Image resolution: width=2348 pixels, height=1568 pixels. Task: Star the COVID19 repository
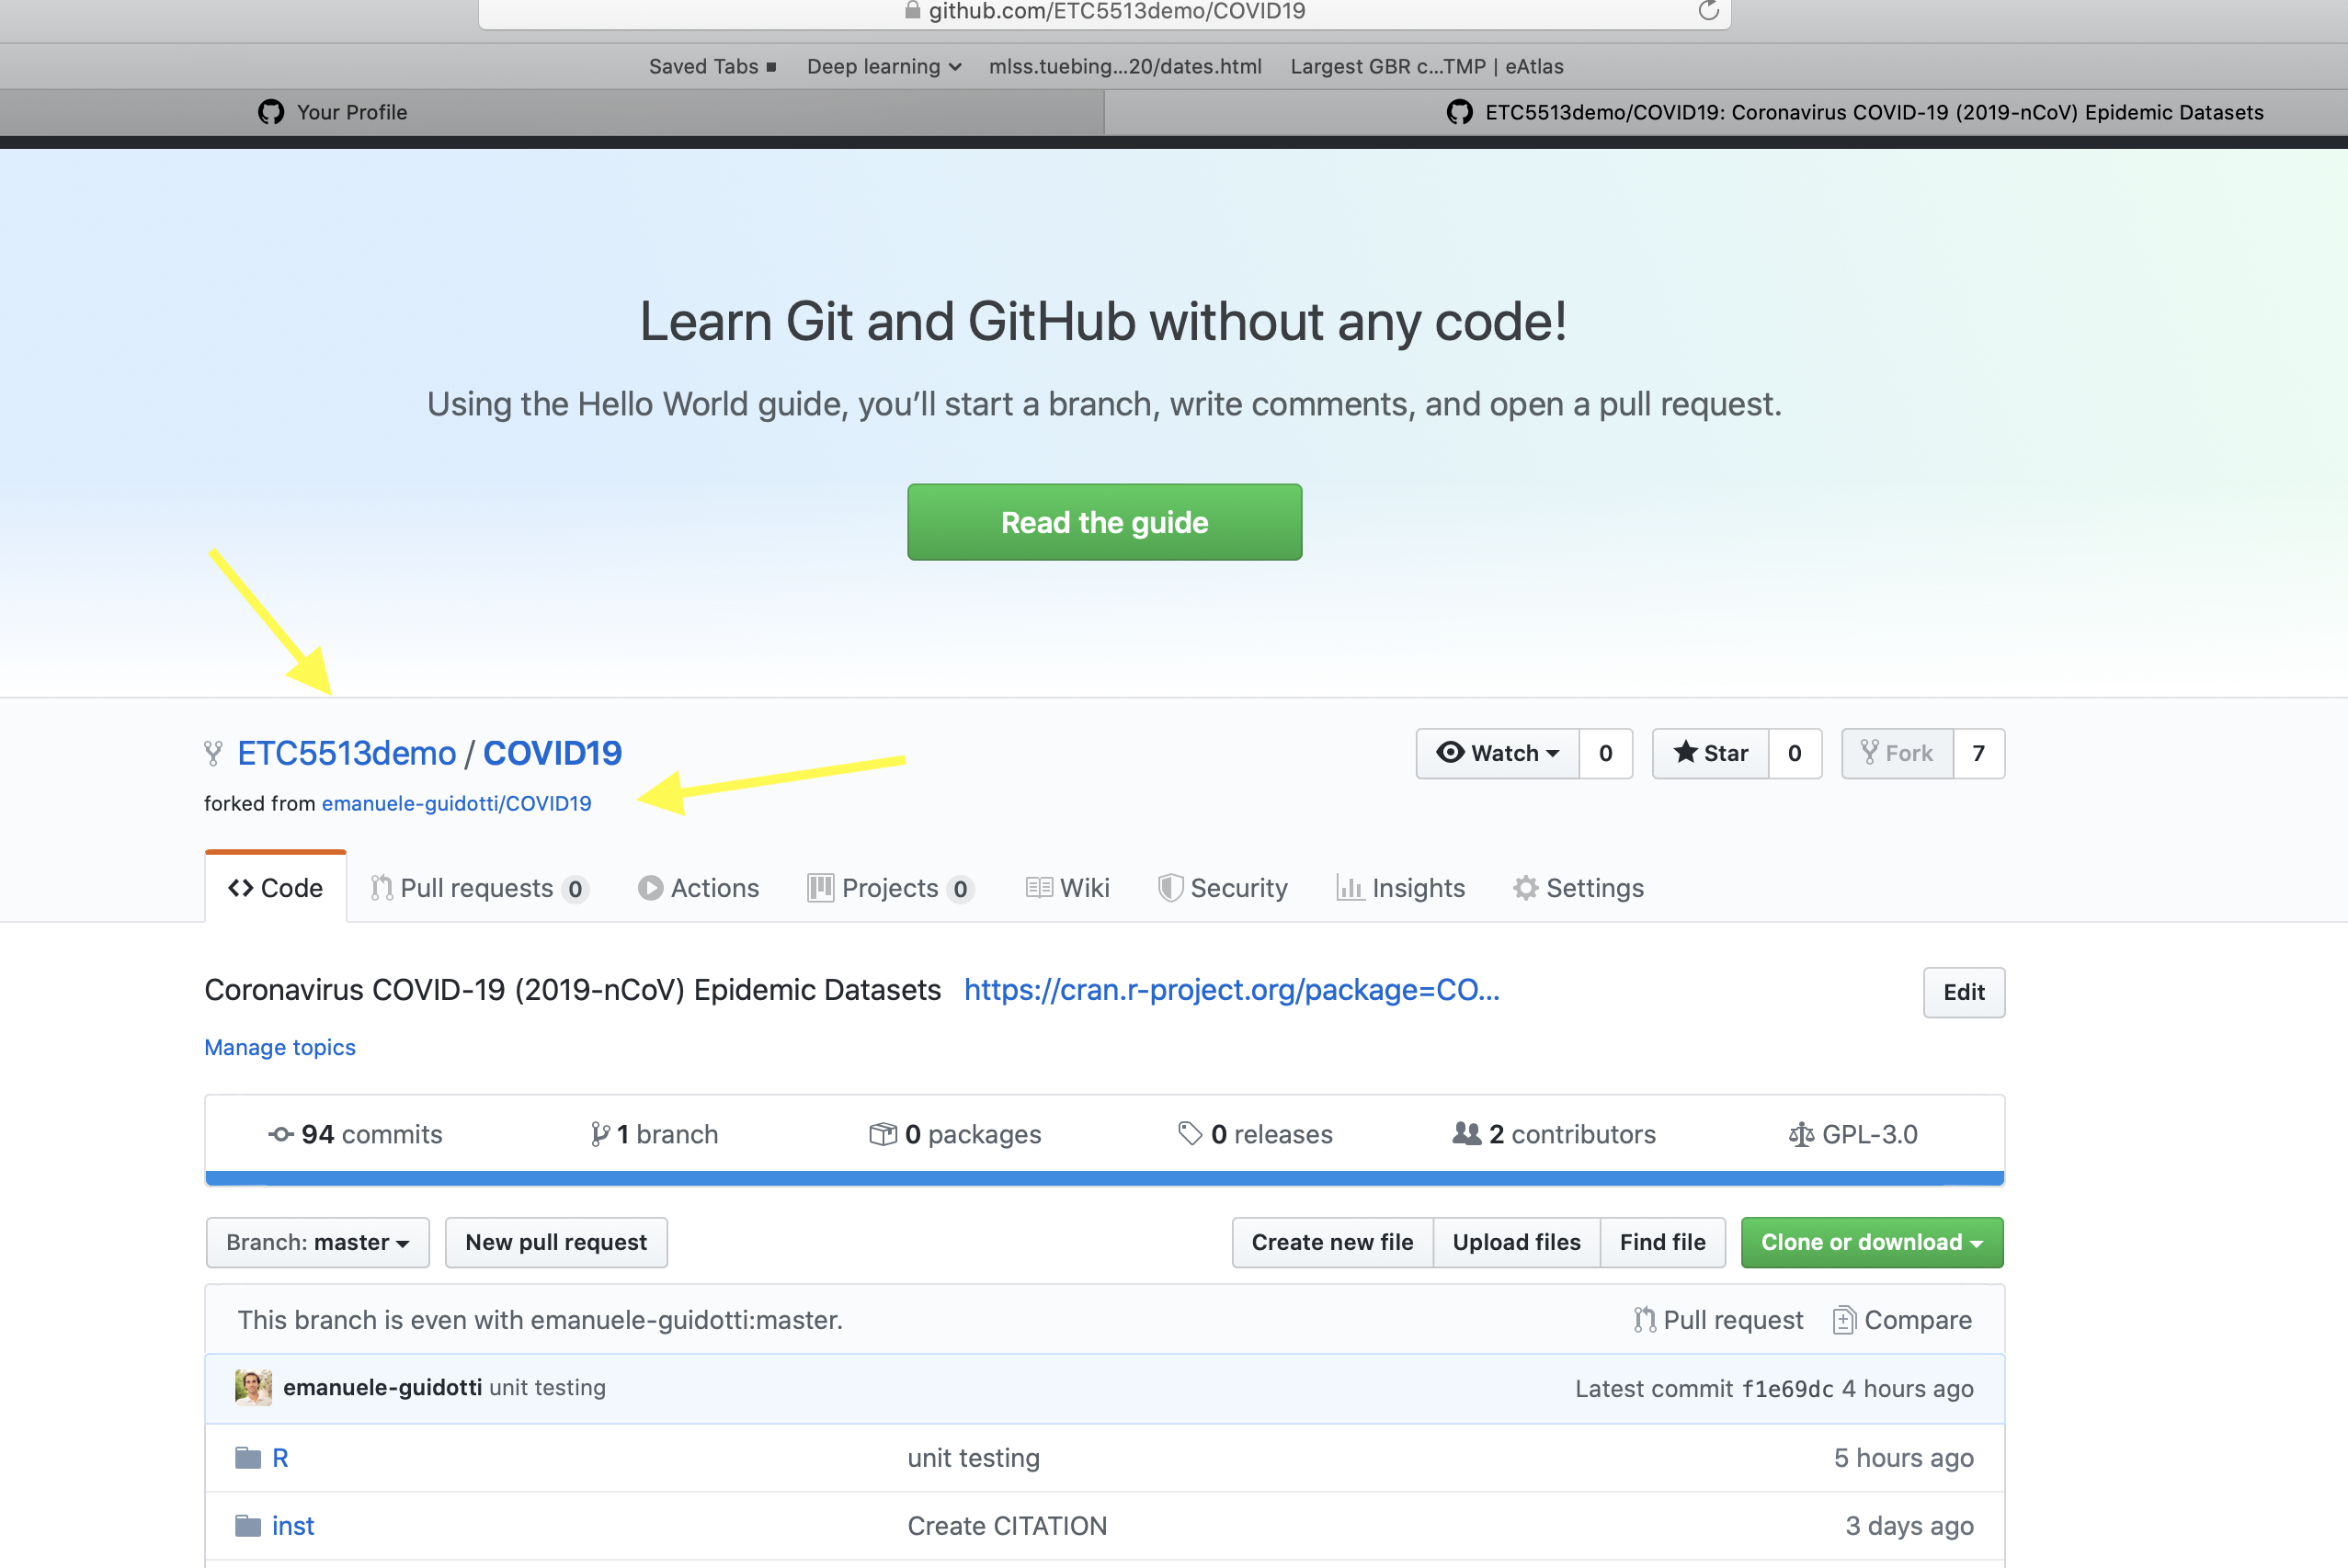pos(1710,753)
